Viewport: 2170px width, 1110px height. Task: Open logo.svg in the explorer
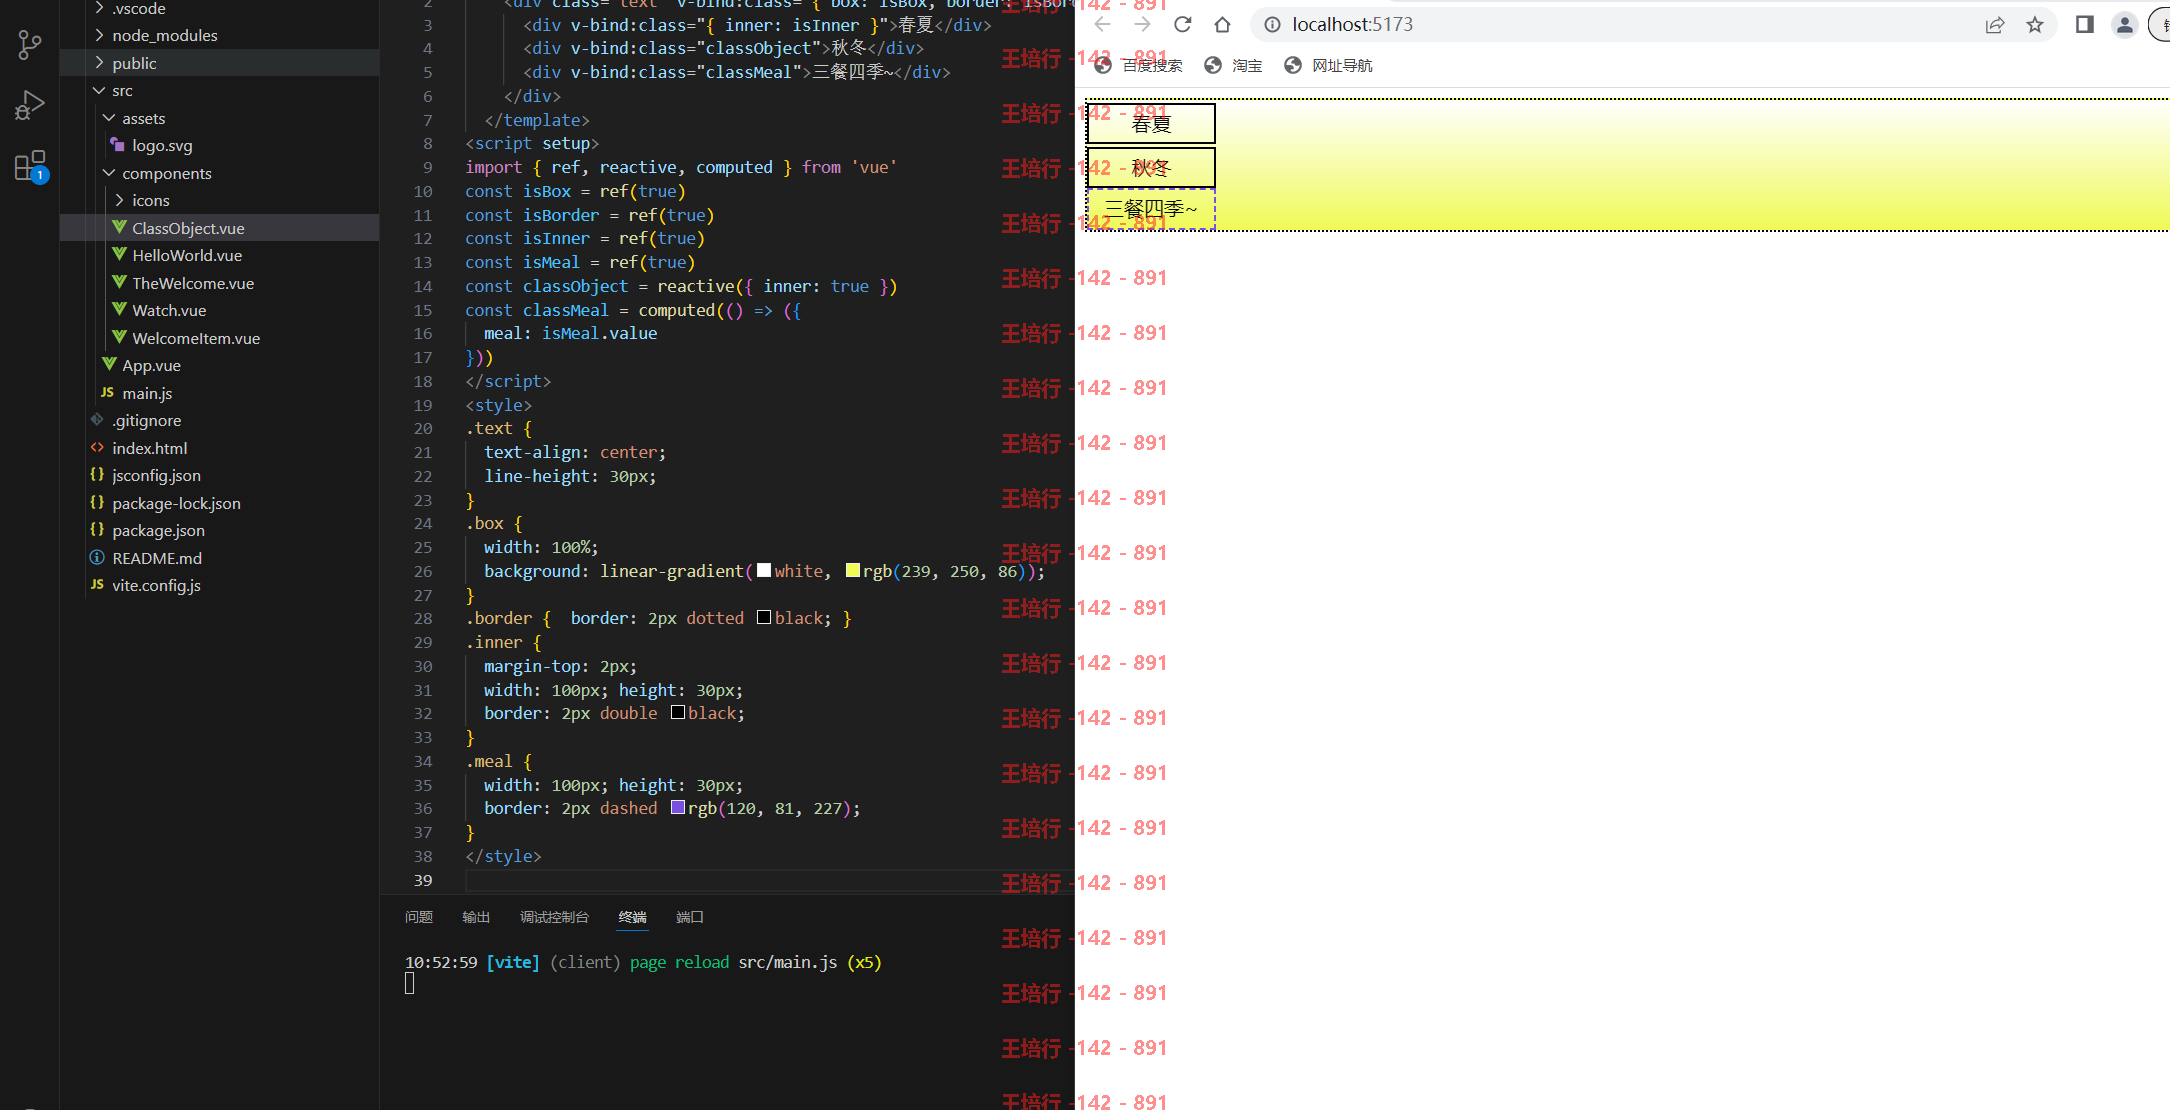(219, 145)
